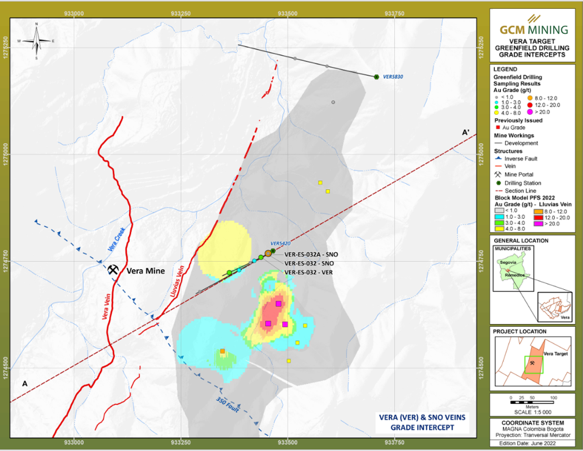Click the 350 Fault label

(x=227, y=405)
